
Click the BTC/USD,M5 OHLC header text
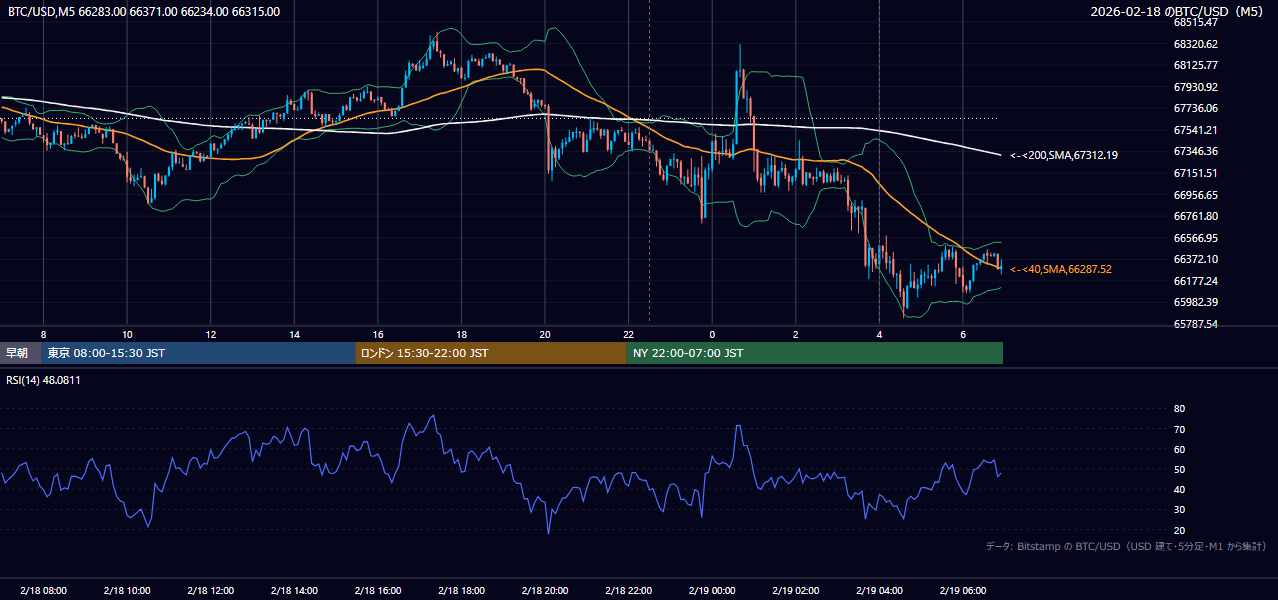(x=144, y=12)
